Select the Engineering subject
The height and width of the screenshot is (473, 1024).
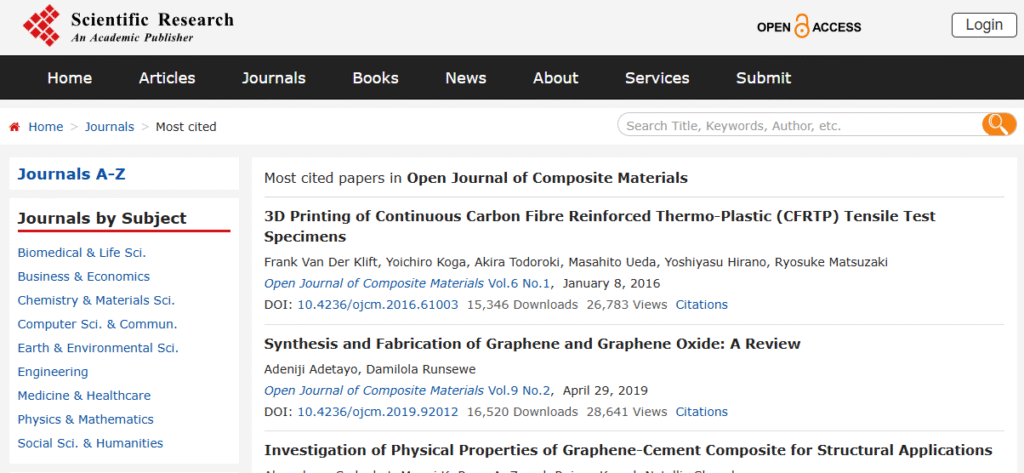point(53,372)
